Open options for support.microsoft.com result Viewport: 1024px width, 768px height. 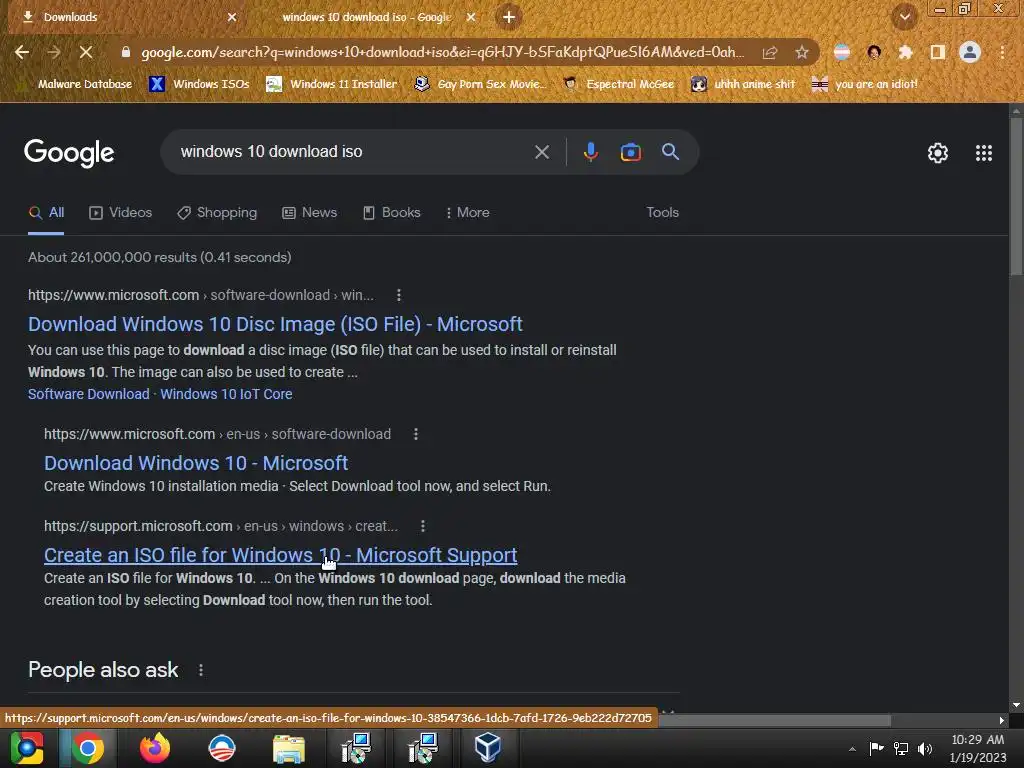[423, 526]
